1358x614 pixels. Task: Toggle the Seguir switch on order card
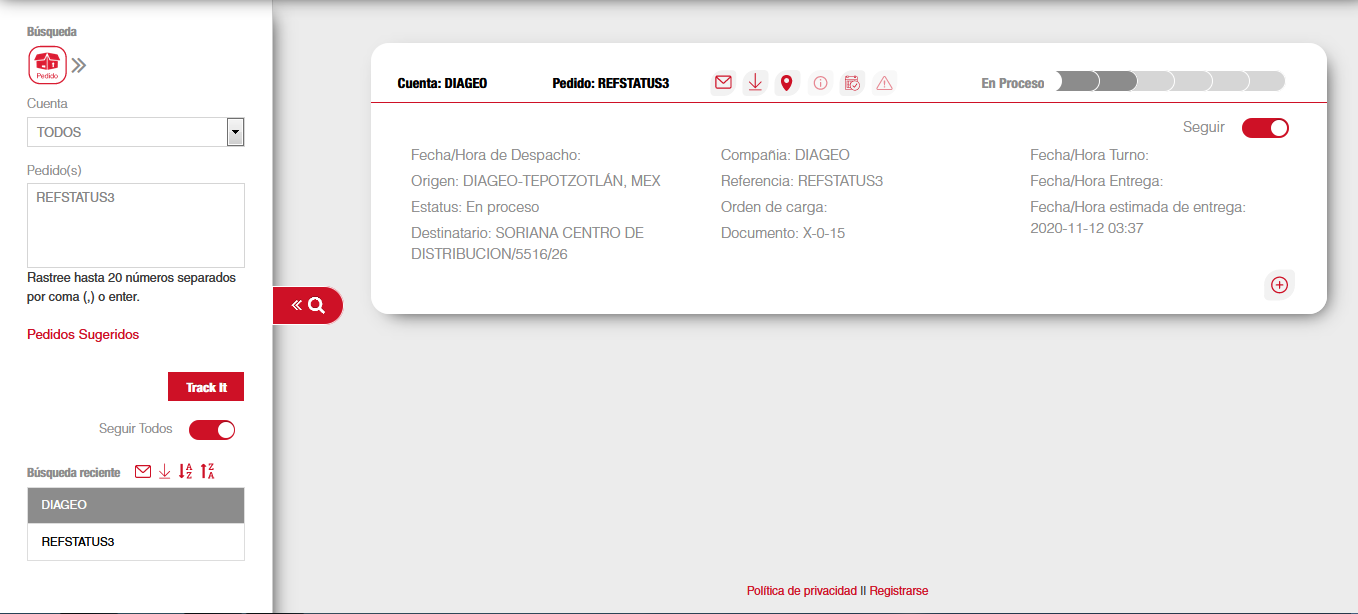(1265, 128)
